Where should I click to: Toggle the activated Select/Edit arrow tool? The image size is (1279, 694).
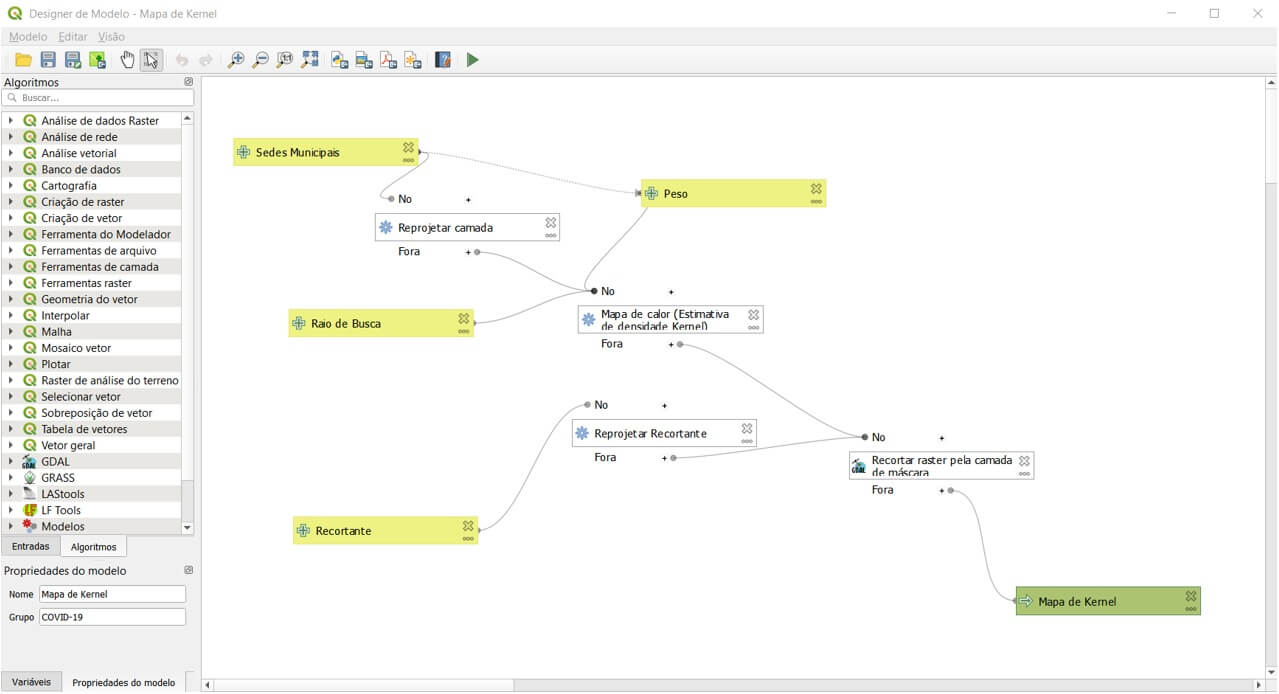[151, 60]
